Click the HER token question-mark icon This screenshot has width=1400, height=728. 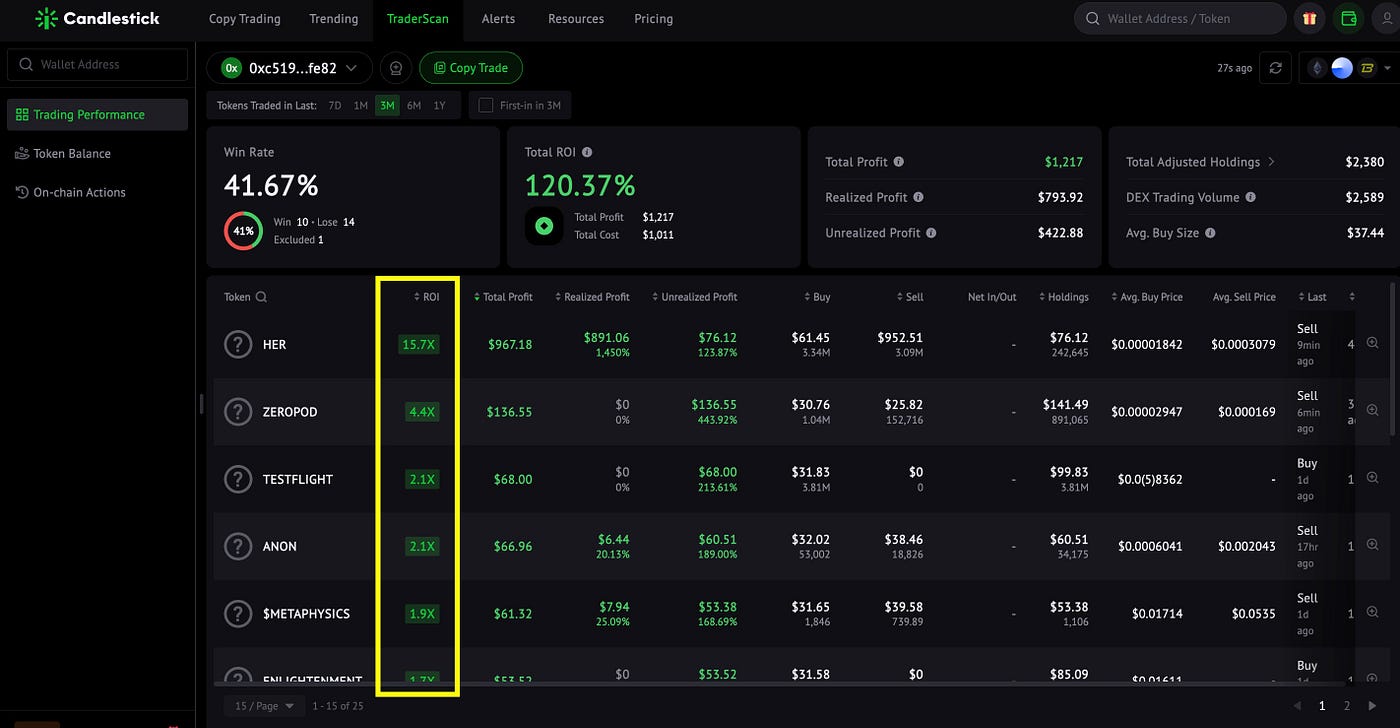coord(238,344)
